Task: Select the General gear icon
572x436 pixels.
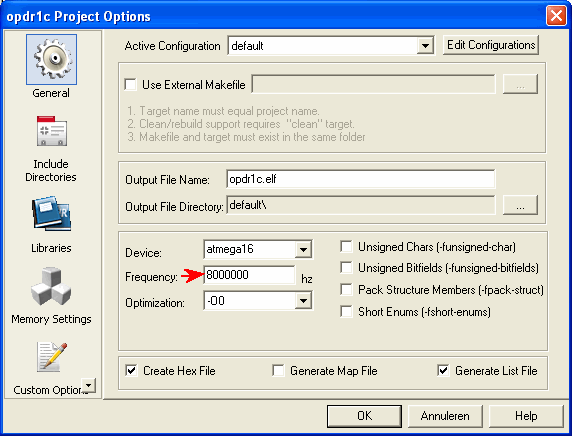Action: point(51,59)
